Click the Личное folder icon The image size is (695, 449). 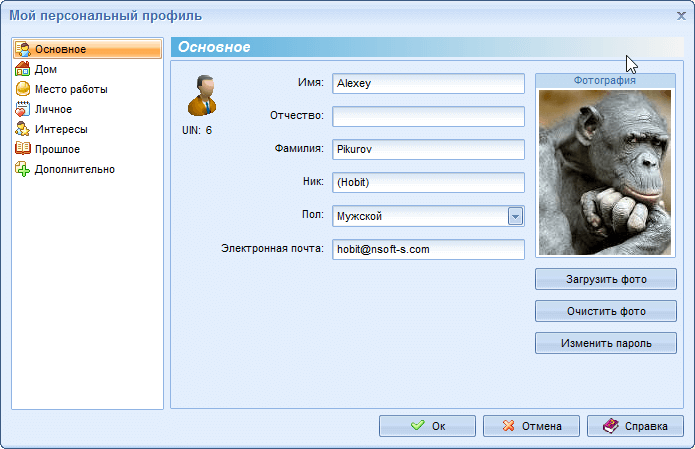point(23,109)
